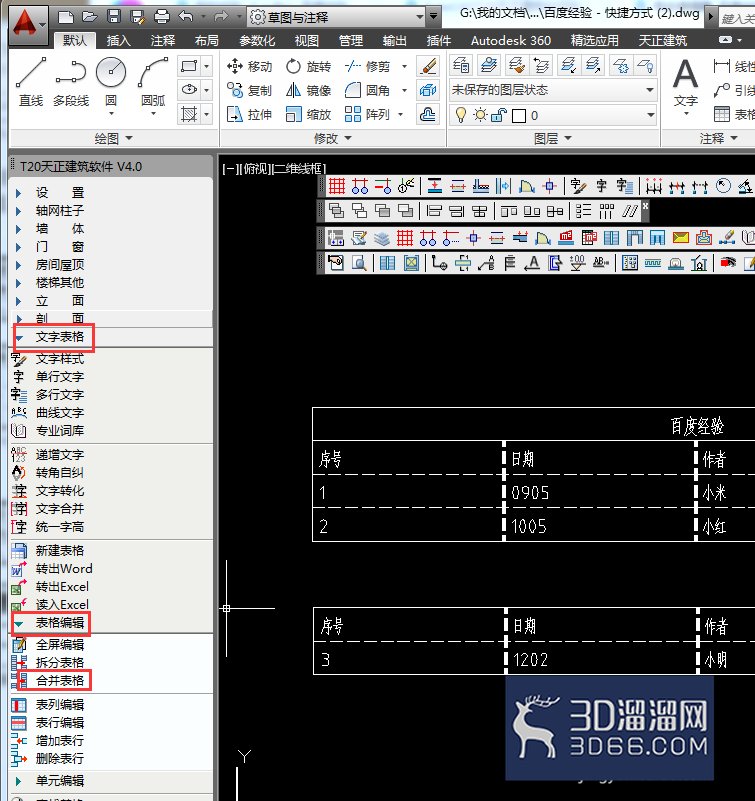Click 删除表行 in the sidebar
Viewport: 755px width, 801px height.
[x=60, y=759]
